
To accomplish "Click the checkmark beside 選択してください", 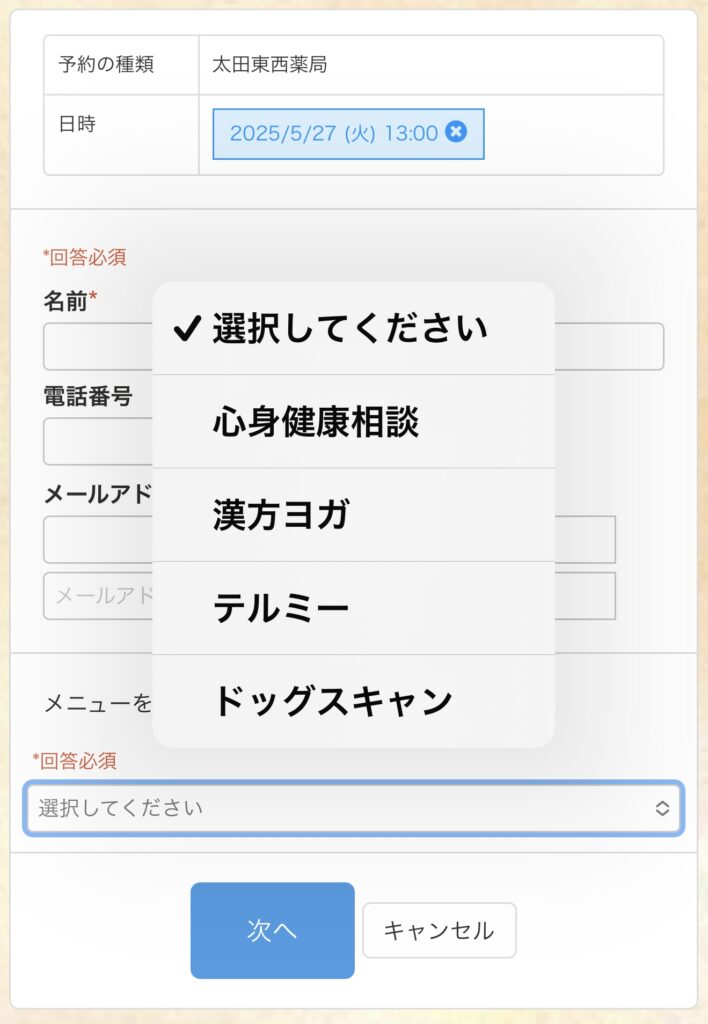I will tap(187, 328).
